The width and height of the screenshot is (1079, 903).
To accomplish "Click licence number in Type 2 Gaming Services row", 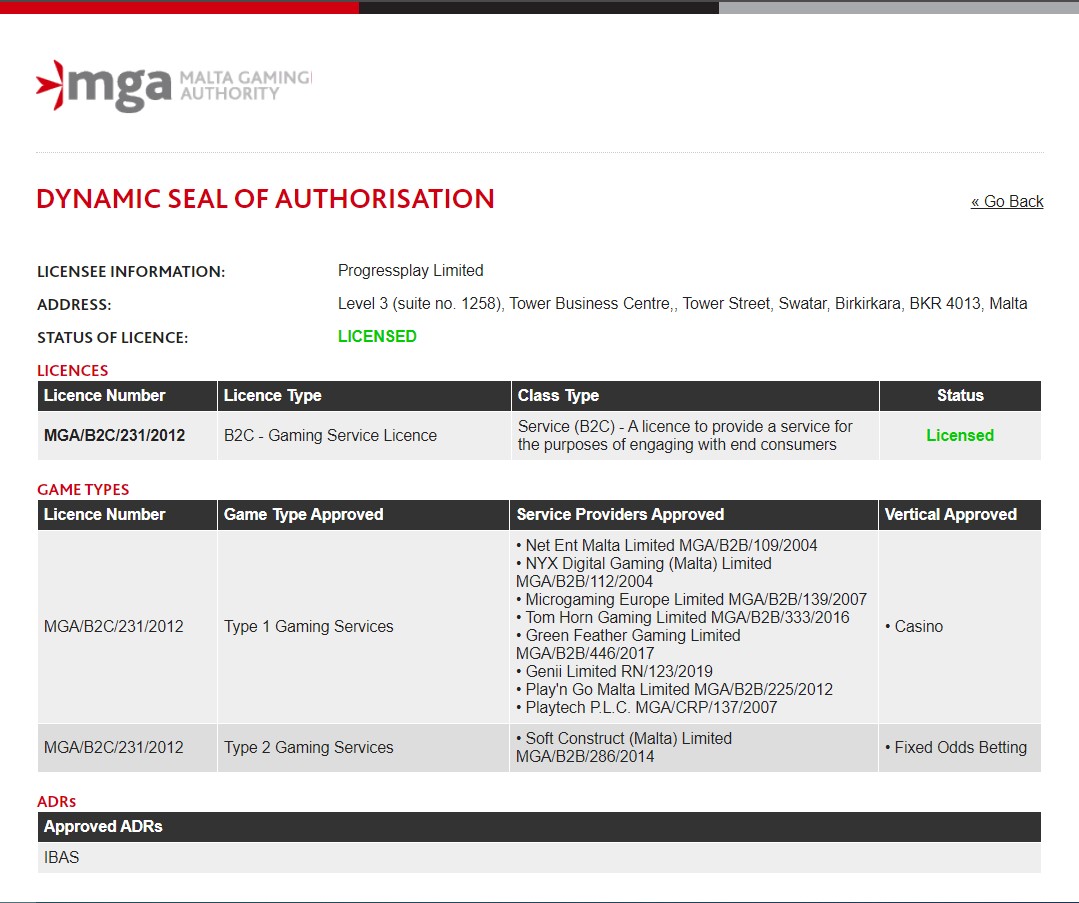I will coord(114,747).
